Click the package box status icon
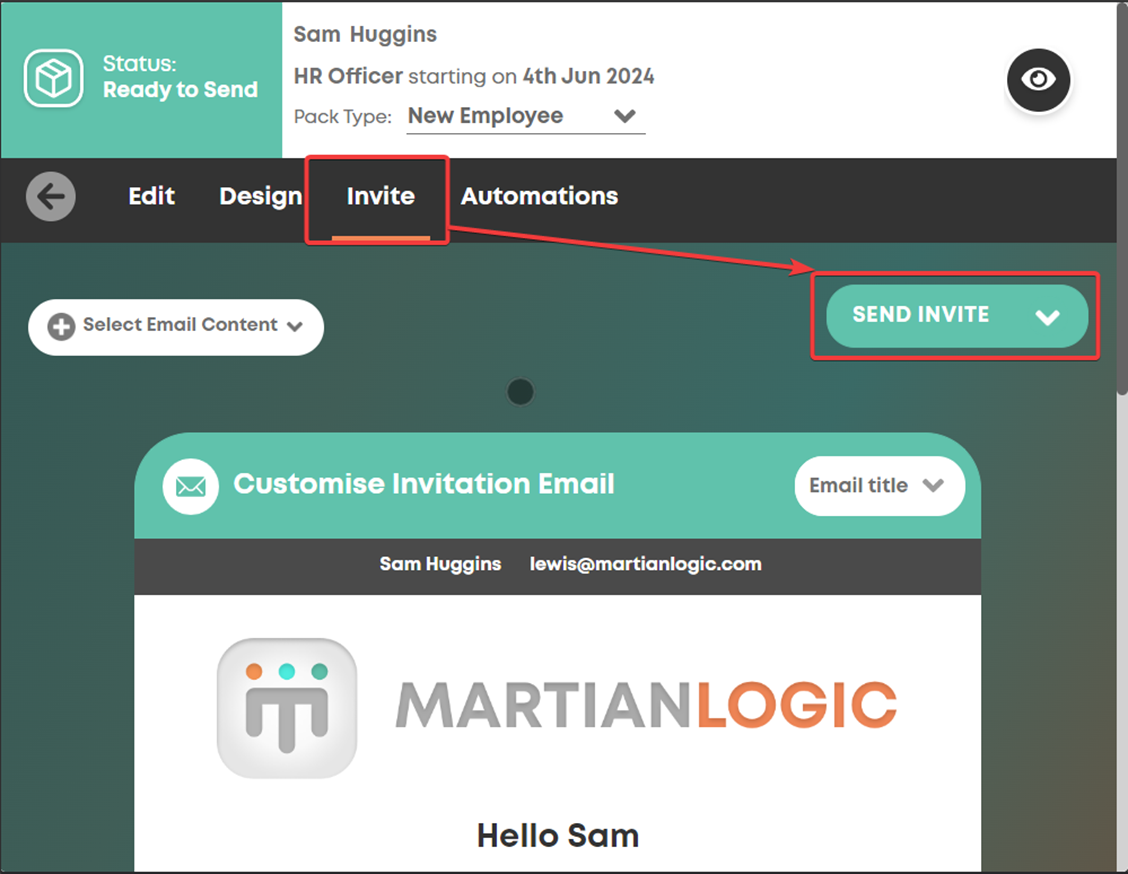Image resolution: width=1128 pixels, height=874 pixels. (x=53, y=78)
